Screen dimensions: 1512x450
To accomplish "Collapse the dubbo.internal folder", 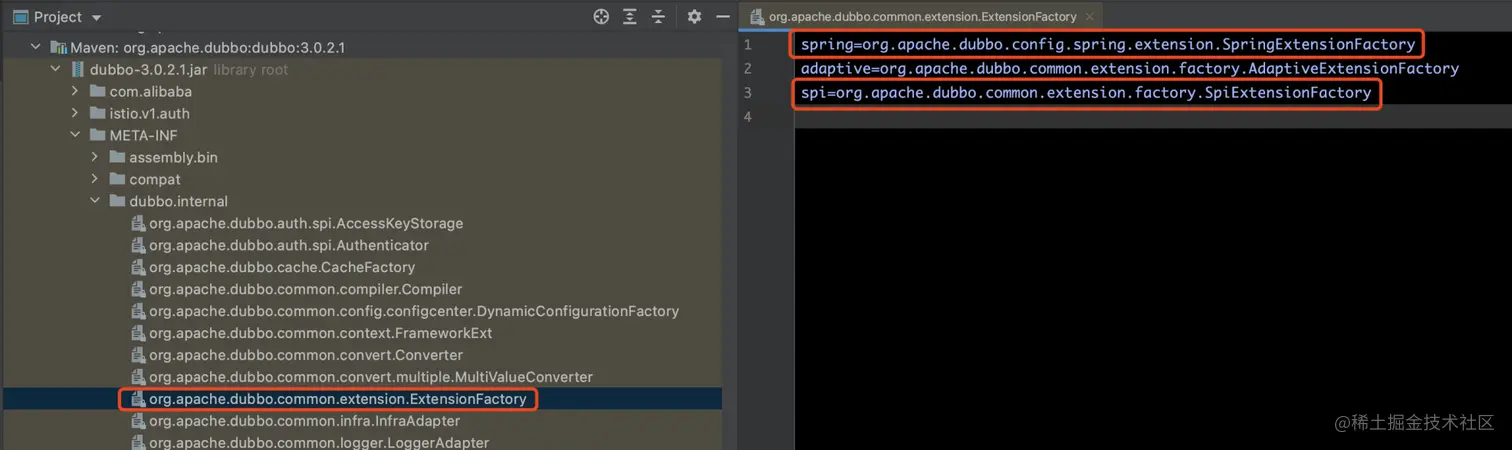I will tap(95, 201).
